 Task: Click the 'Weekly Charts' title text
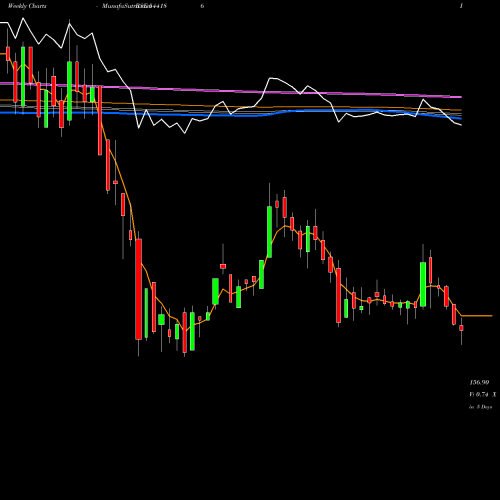pos(27,6)
